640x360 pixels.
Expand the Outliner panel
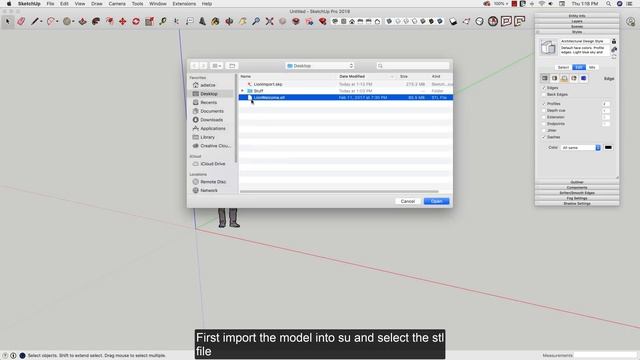(x=577, y=182)
